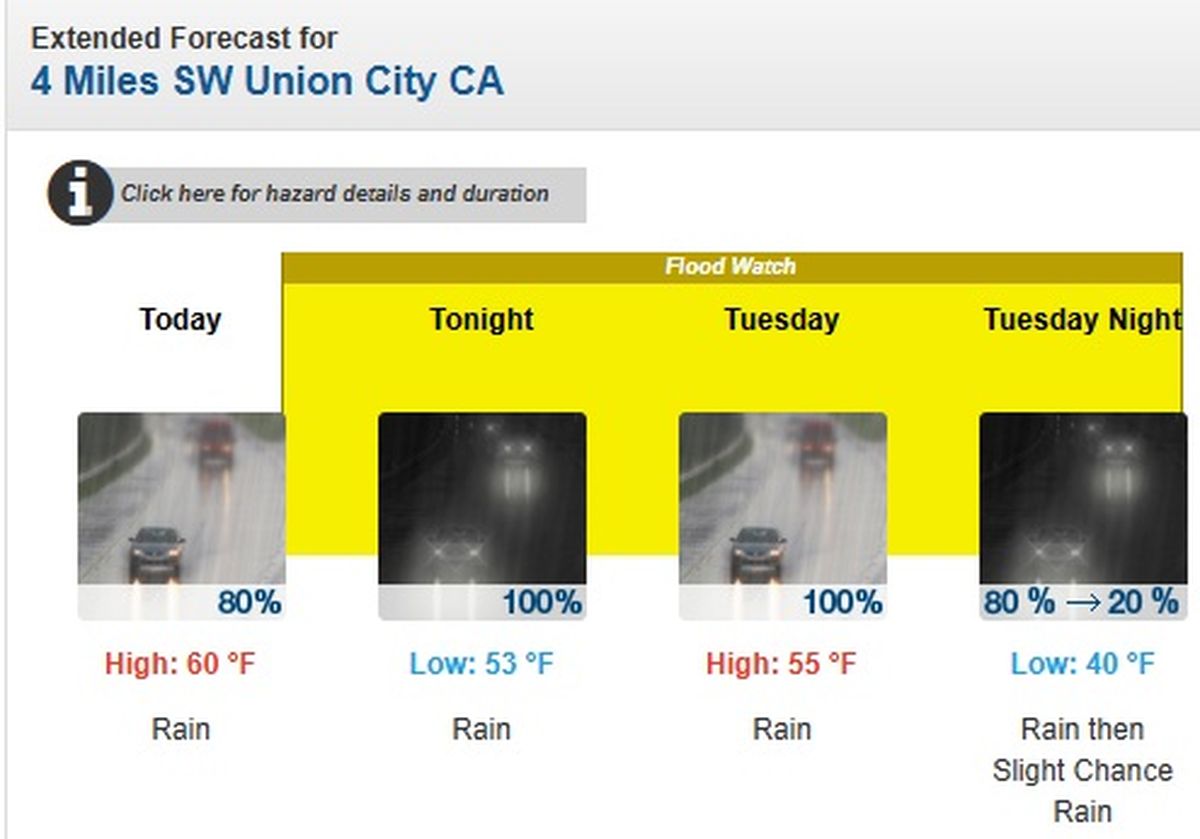Click the 4 Miles SW Union City CA heading
1200x839 pixels.
pyautogui.click(x=267, y=81)
